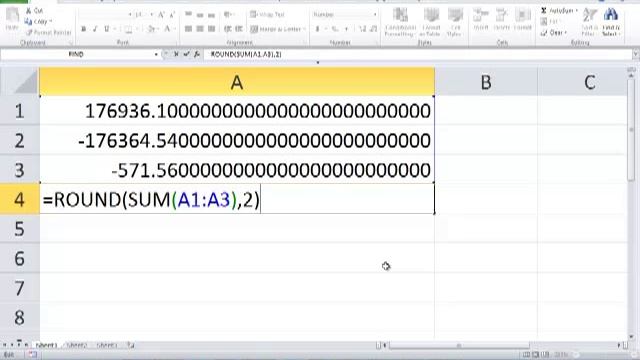Align text left
This screenshot has height=360, width=640.
[188, 29]
